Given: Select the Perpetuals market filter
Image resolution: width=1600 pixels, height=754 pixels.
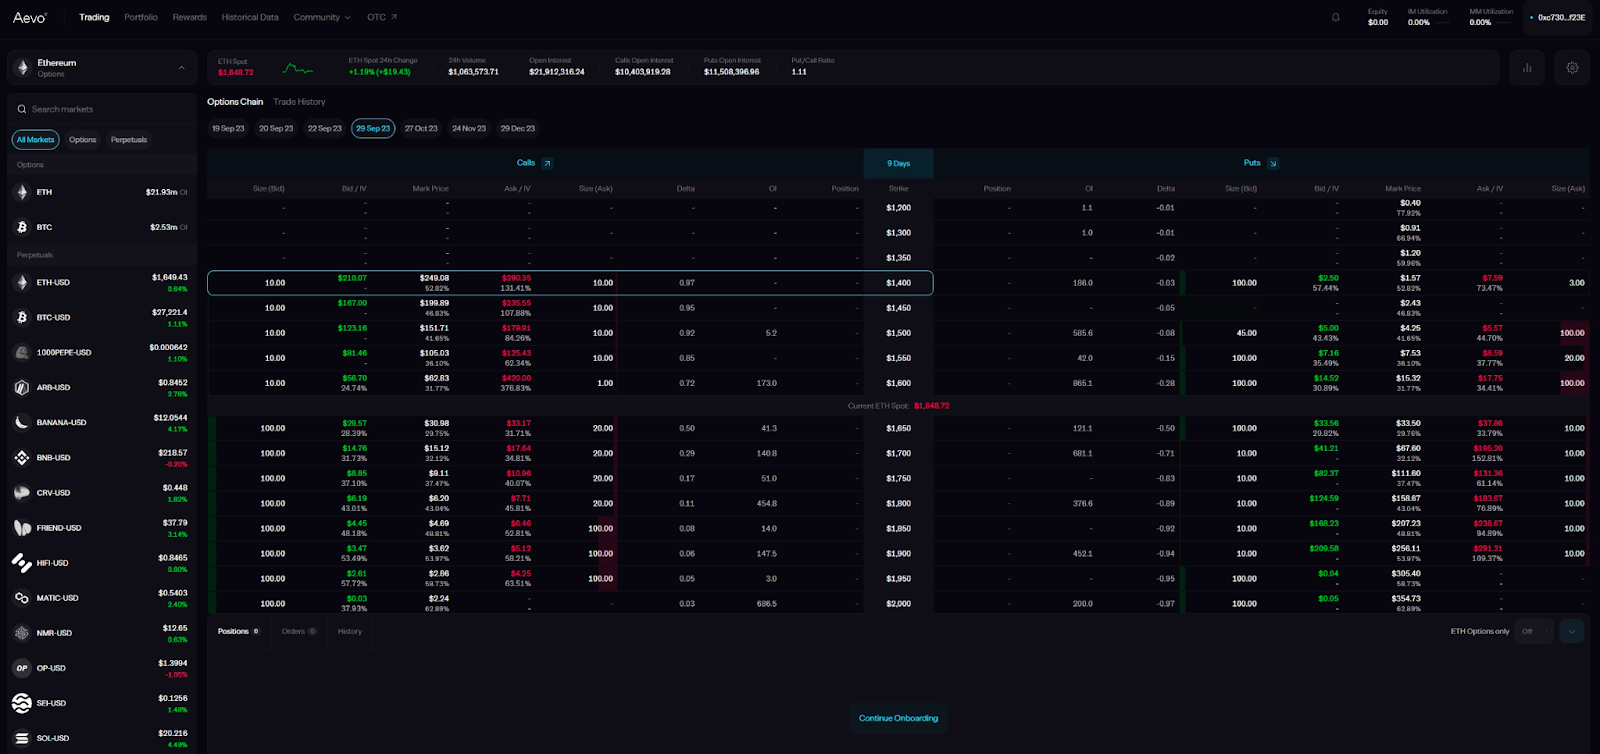Looking at the screenshot, I should (x=129, y=140).
